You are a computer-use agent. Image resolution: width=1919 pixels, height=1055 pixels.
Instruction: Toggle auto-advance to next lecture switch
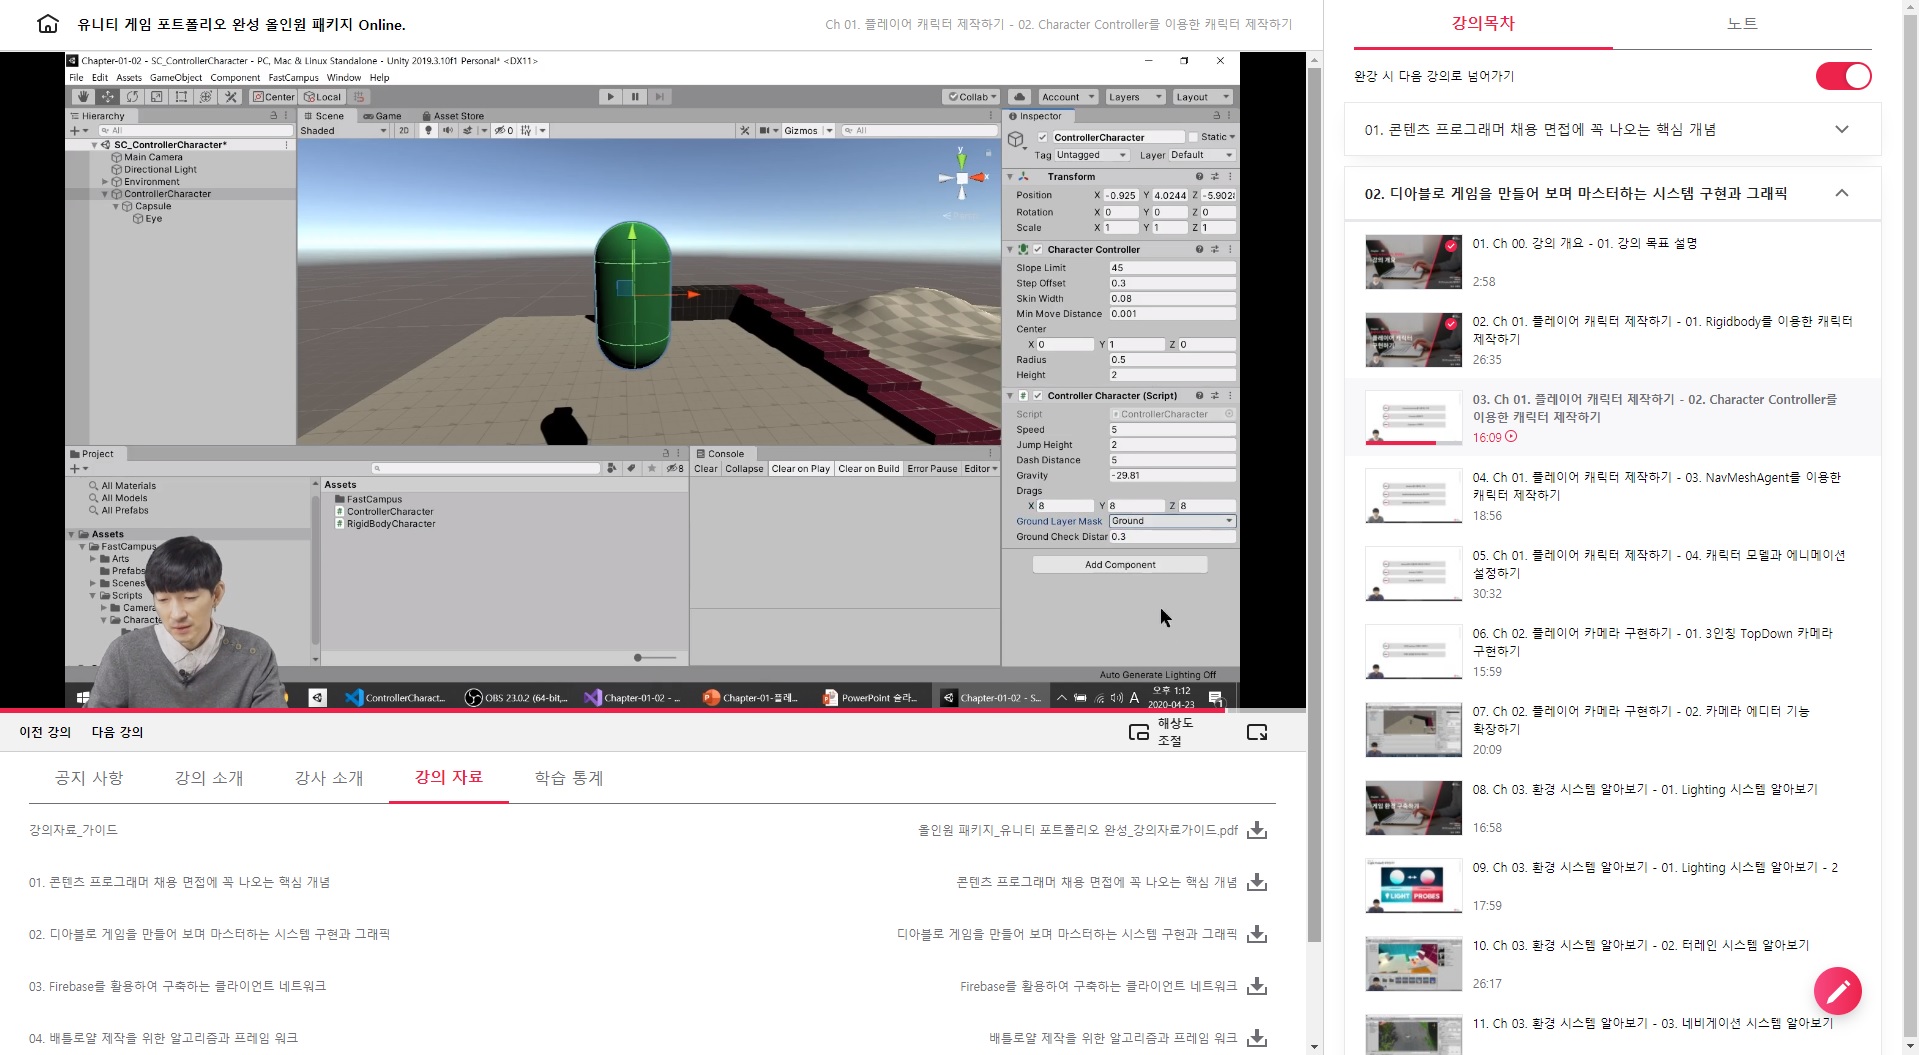click(1843, 76)
